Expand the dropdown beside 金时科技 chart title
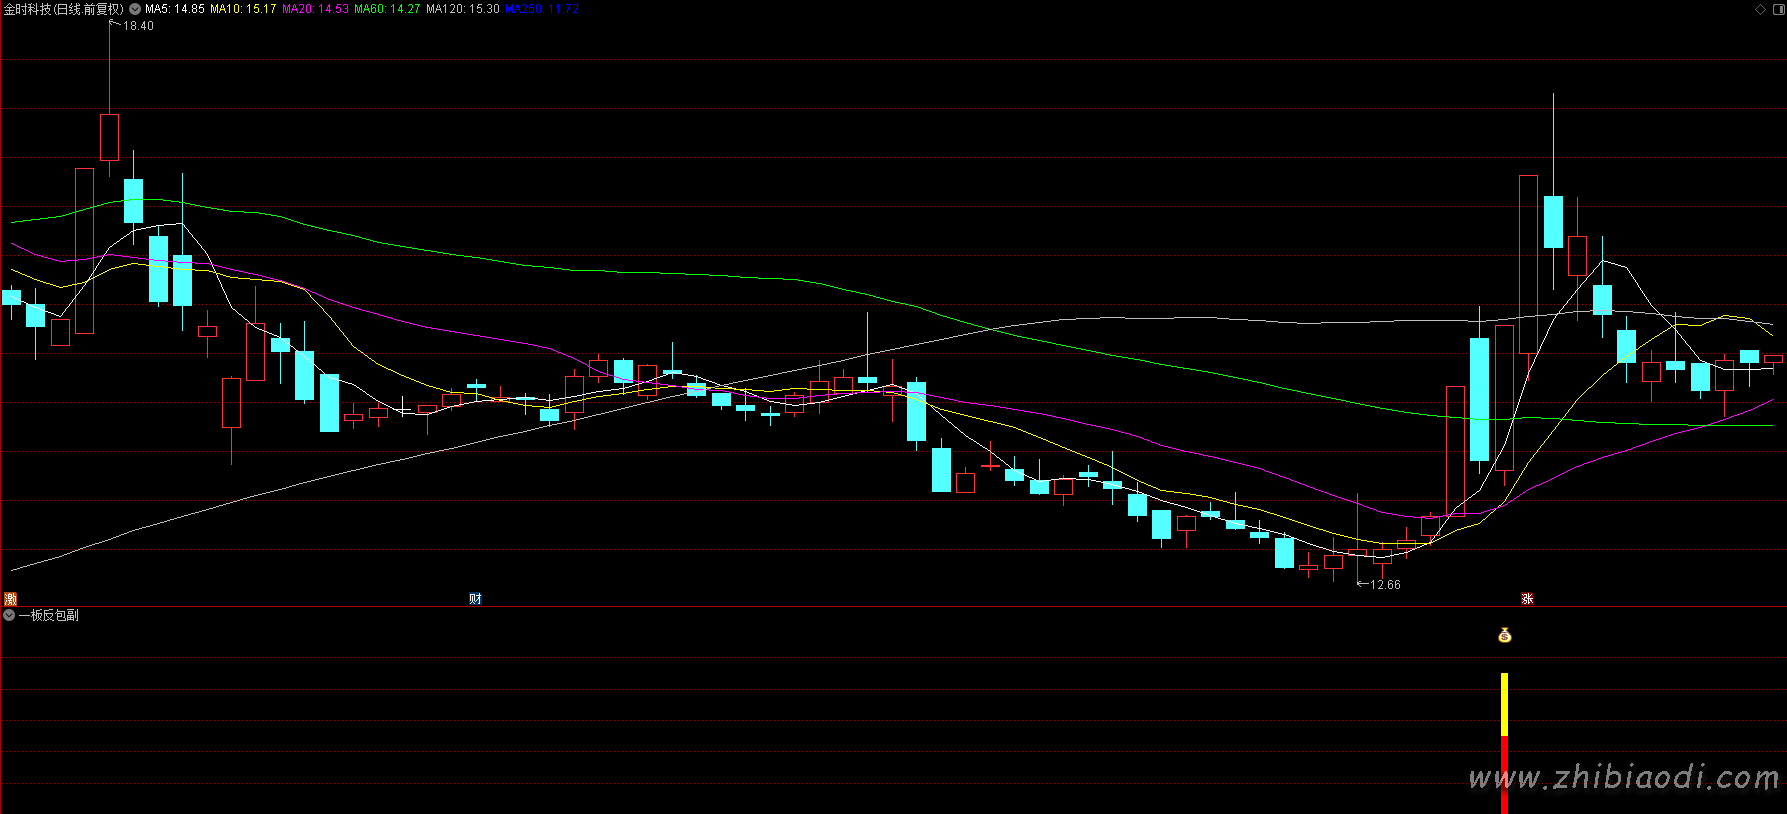 tap(135, 9)
